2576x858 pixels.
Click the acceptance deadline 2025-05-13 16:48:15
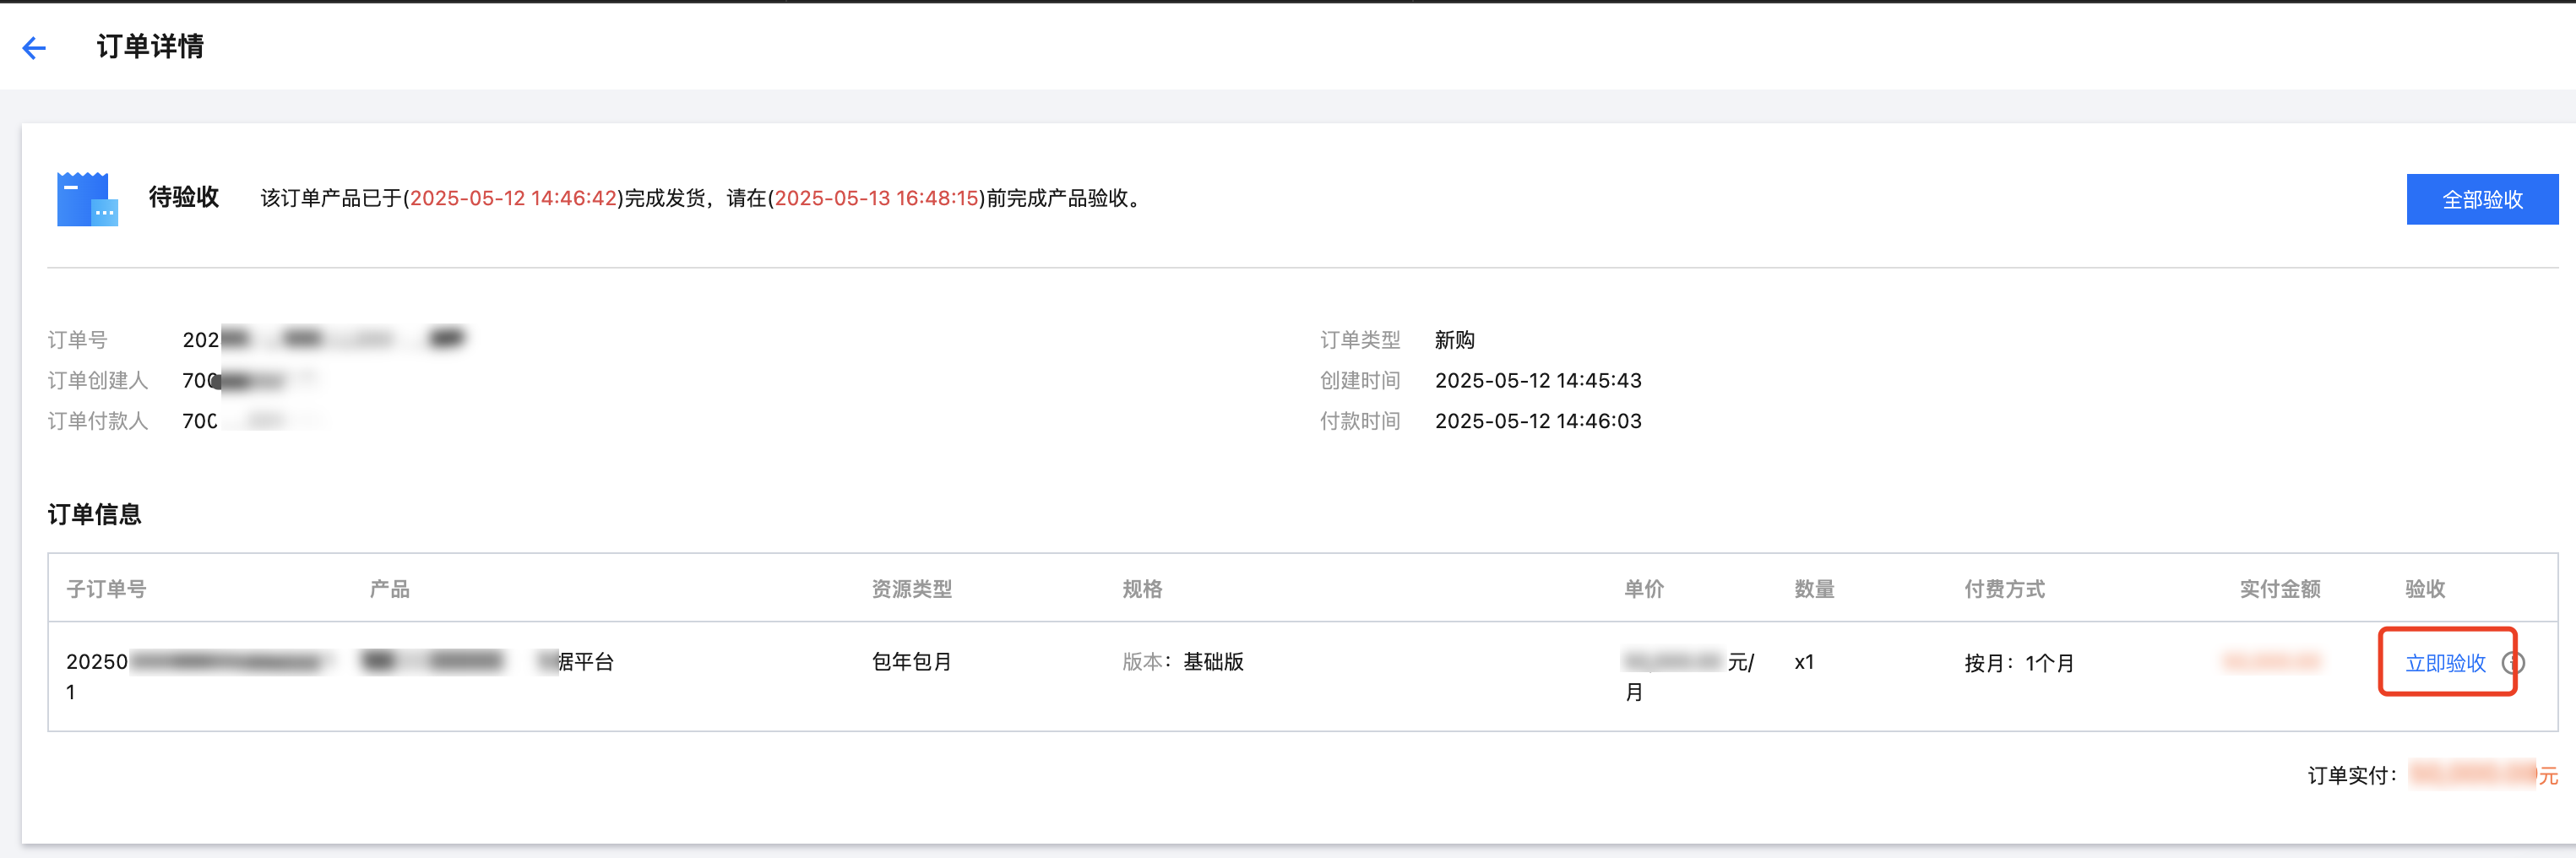(x=876, y=198)
